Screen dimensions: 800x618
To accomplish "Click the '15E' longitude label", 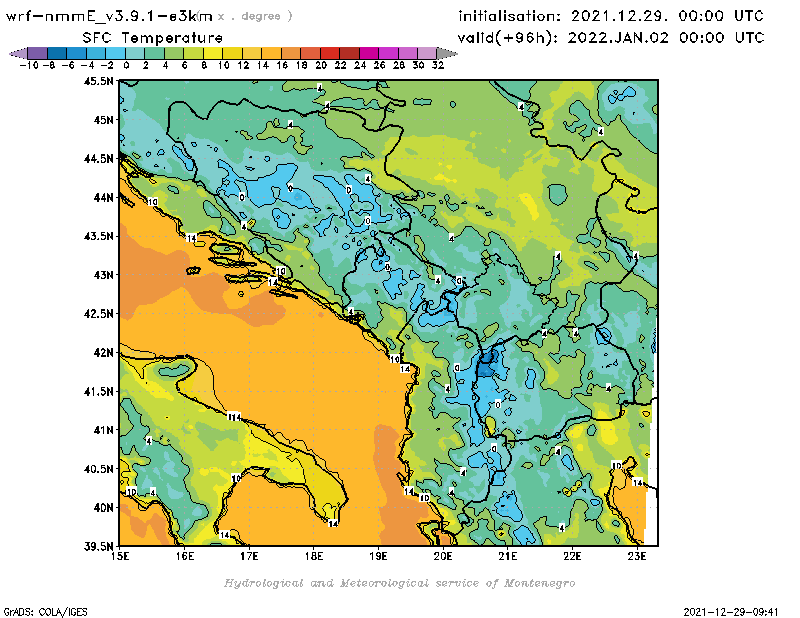I will pyautogui.click(x=120, y=556).
